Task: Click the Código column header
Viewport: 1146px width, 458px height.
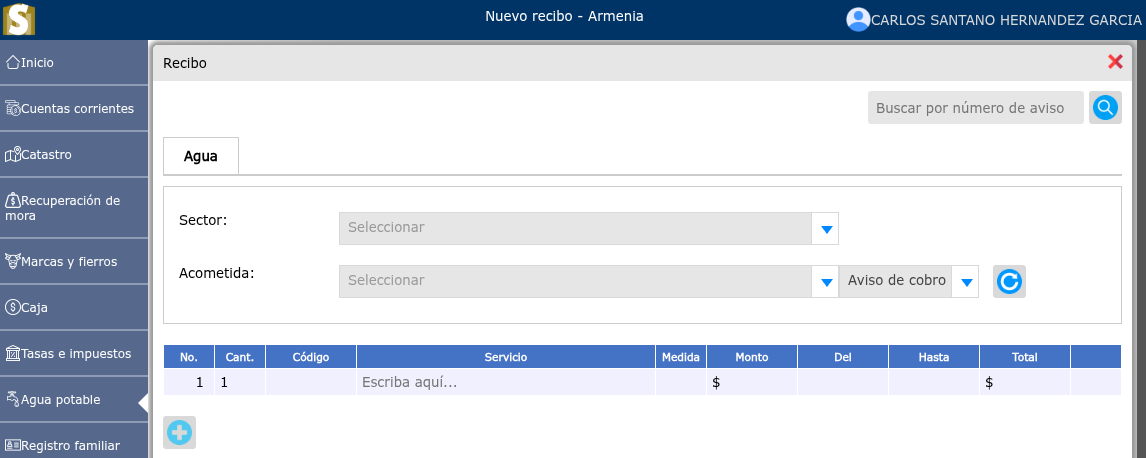Action: tap(311, 357)
